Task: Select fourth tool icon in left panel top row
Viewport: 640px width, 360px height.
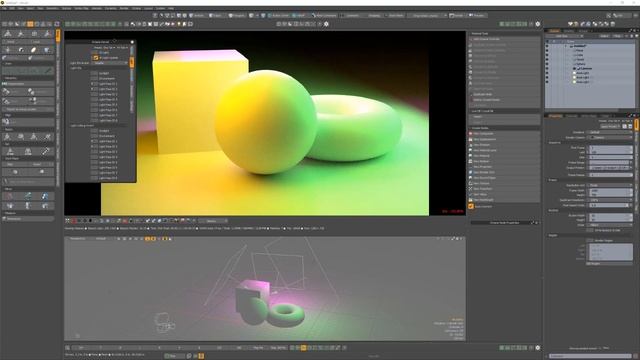Action: point(47,34)
